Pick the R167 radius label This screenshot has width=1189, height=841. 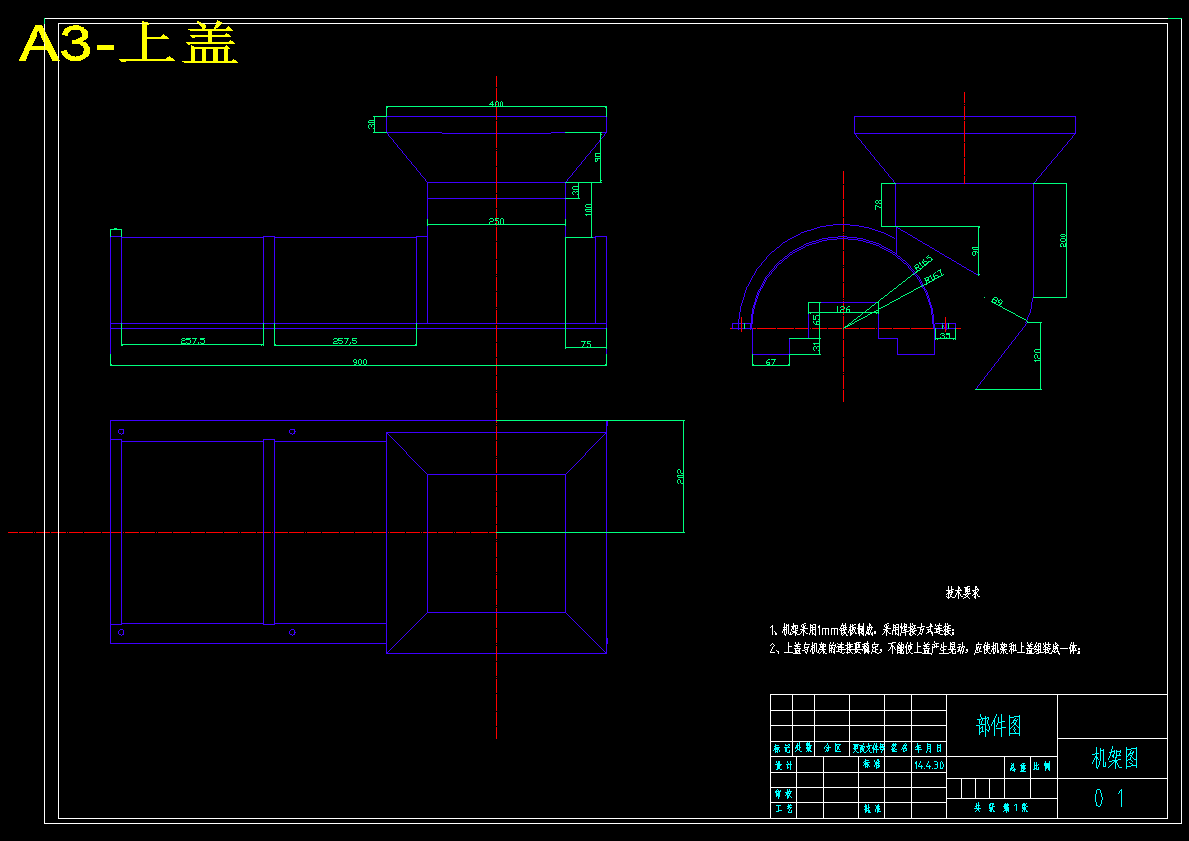[x=933, y=278]
